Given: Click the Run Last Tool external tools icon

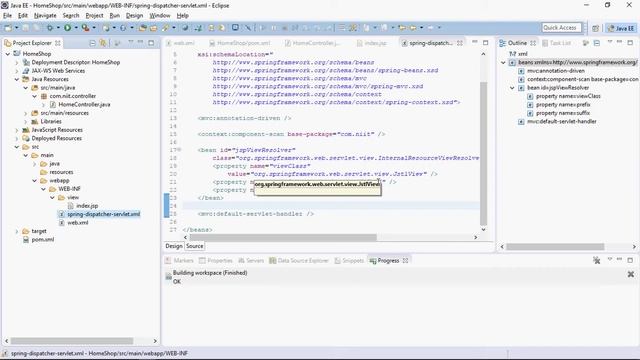Looking at the screenshot, I should tap(85, 28).
